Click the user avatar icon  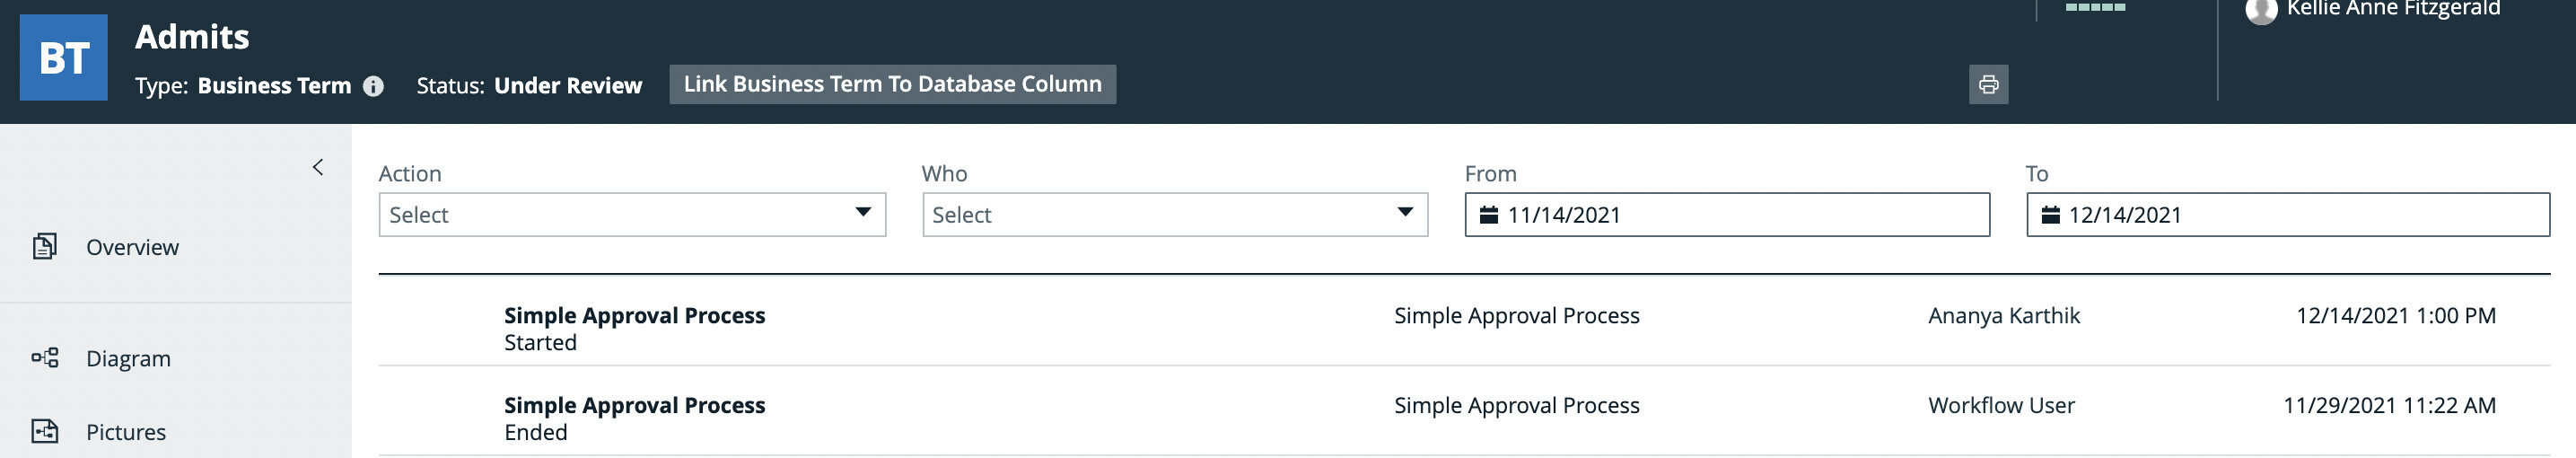coord(2260,10)
